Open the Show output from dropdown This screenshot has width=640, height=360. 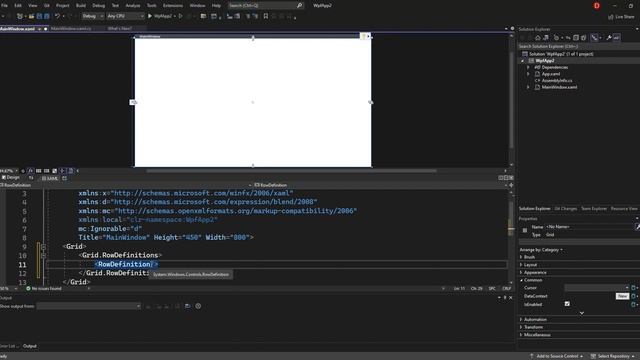pos(89,306)
